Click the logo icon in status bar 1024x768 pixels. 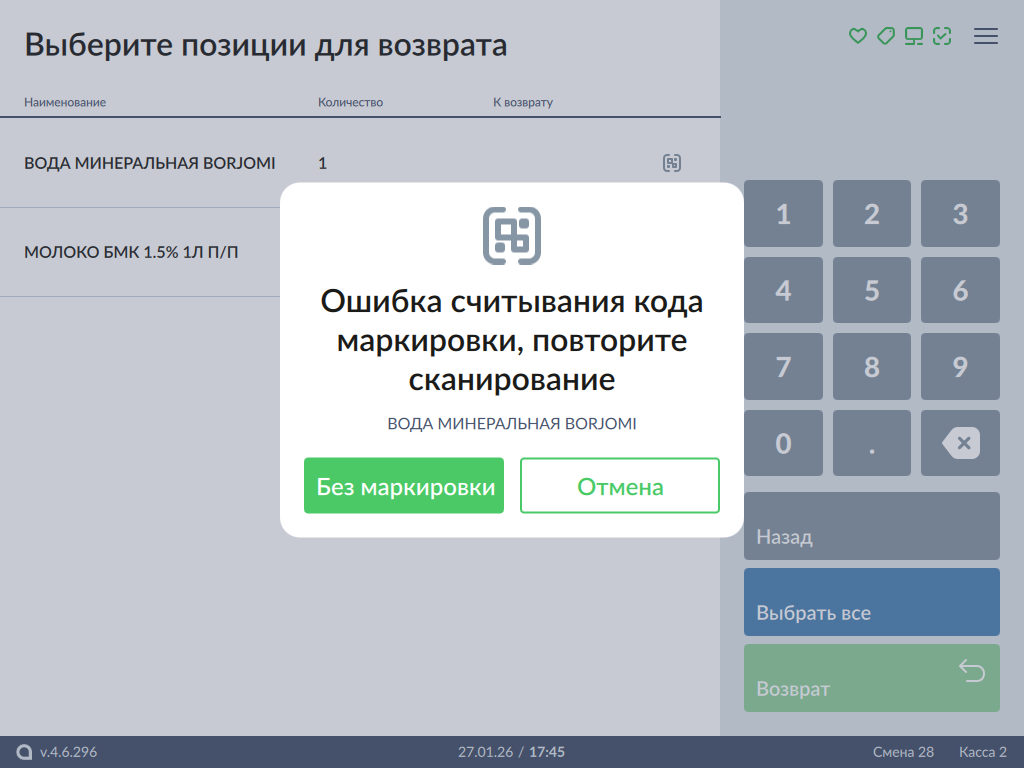click(25, 752)
